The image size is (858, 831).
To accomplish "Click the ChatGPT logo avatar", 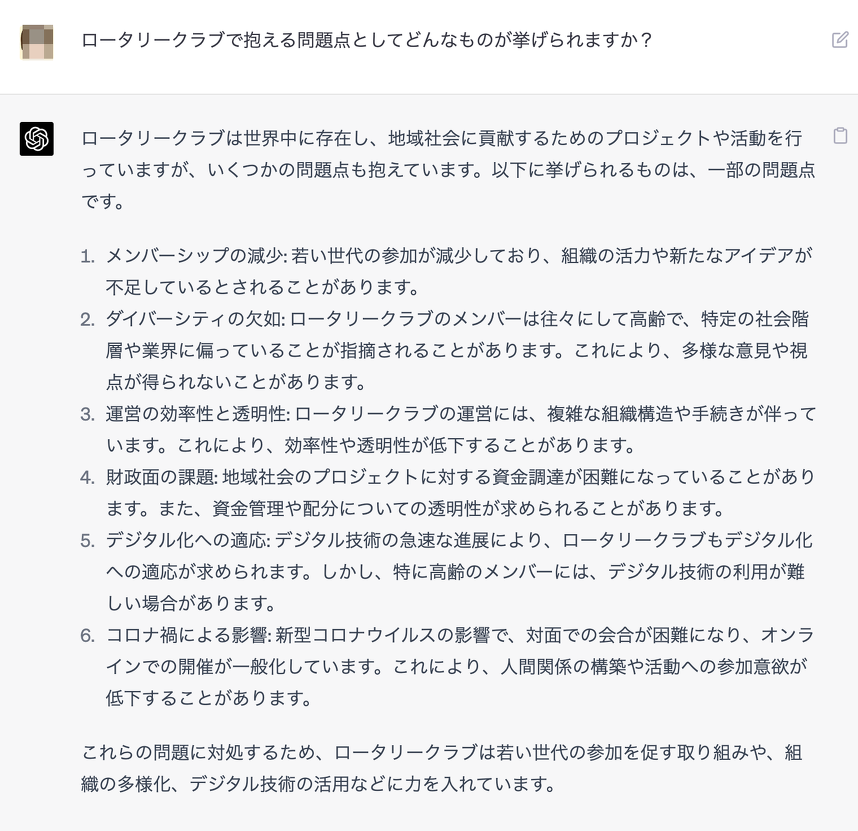I will coord(37,139).
